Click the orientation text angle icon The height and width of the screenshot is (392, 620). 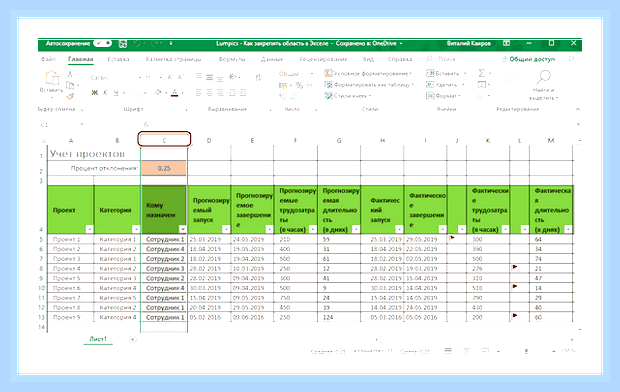[233, 77]
